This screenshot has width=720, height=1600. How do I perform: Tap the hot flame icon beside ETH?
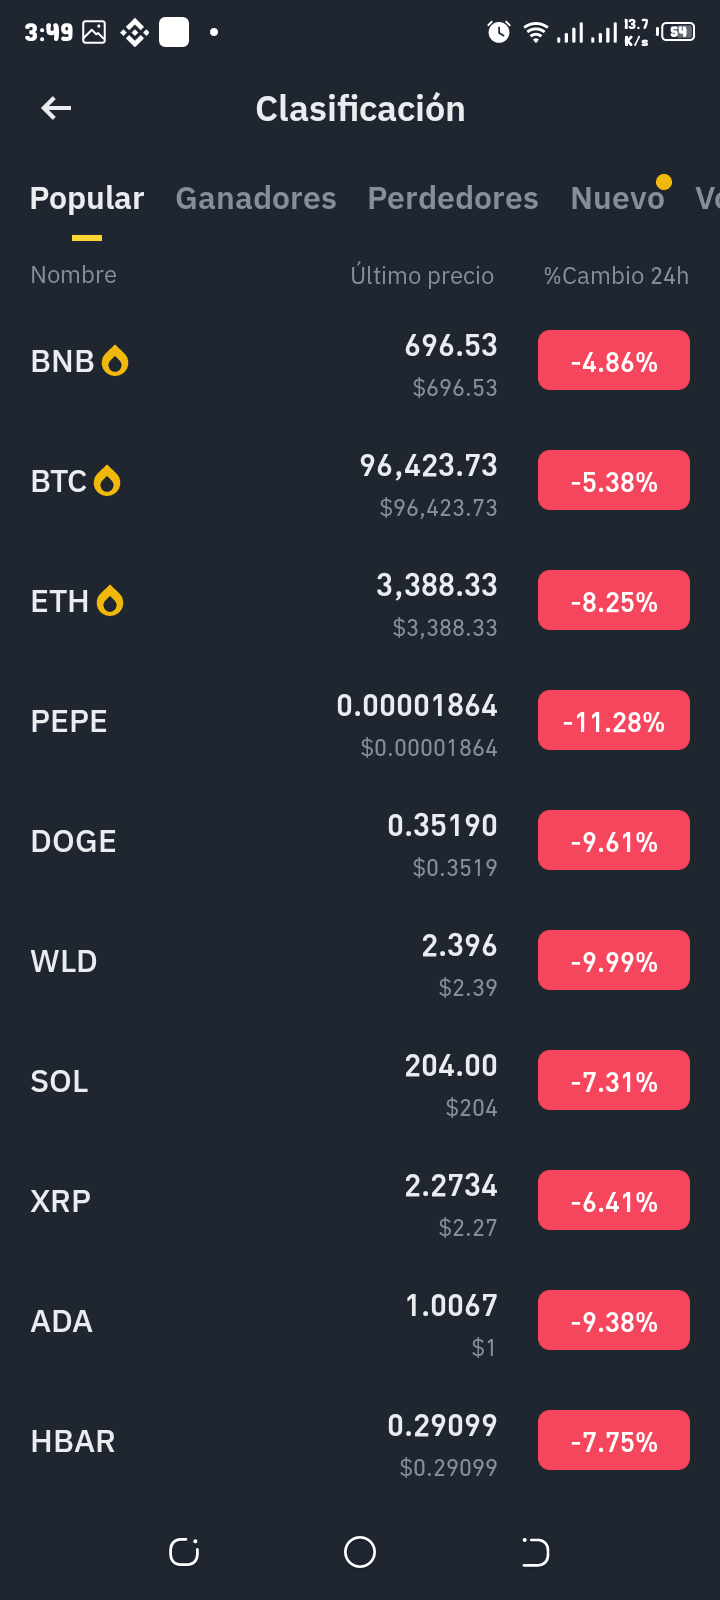(110, 601)
